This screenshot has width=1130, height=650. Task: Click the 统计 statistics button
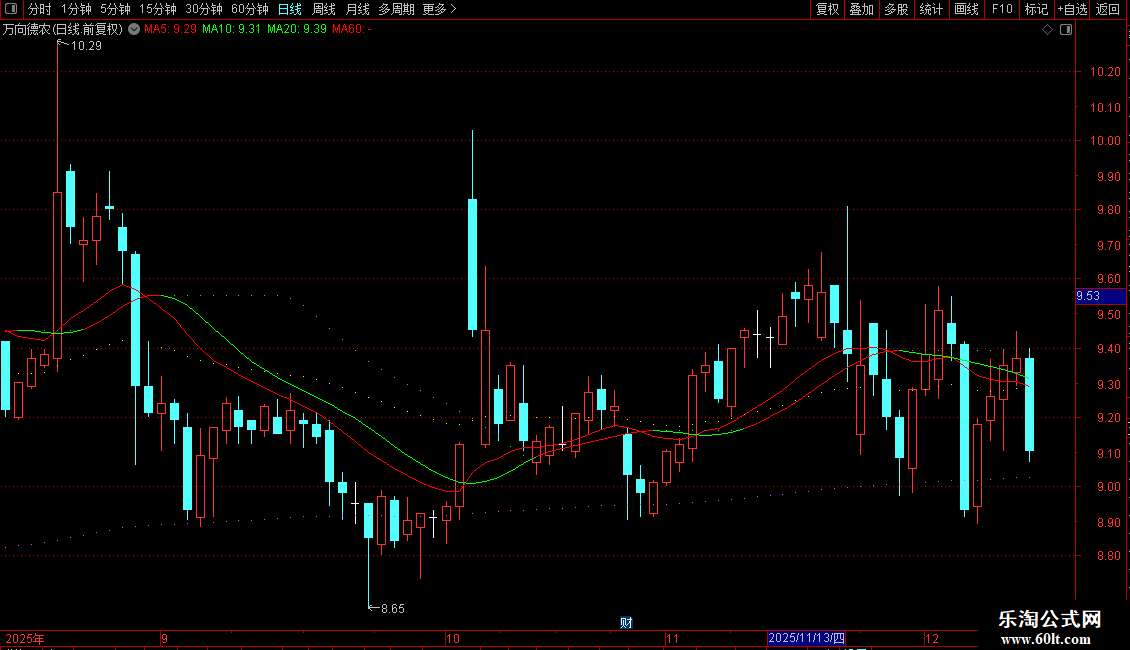(931, 9)
